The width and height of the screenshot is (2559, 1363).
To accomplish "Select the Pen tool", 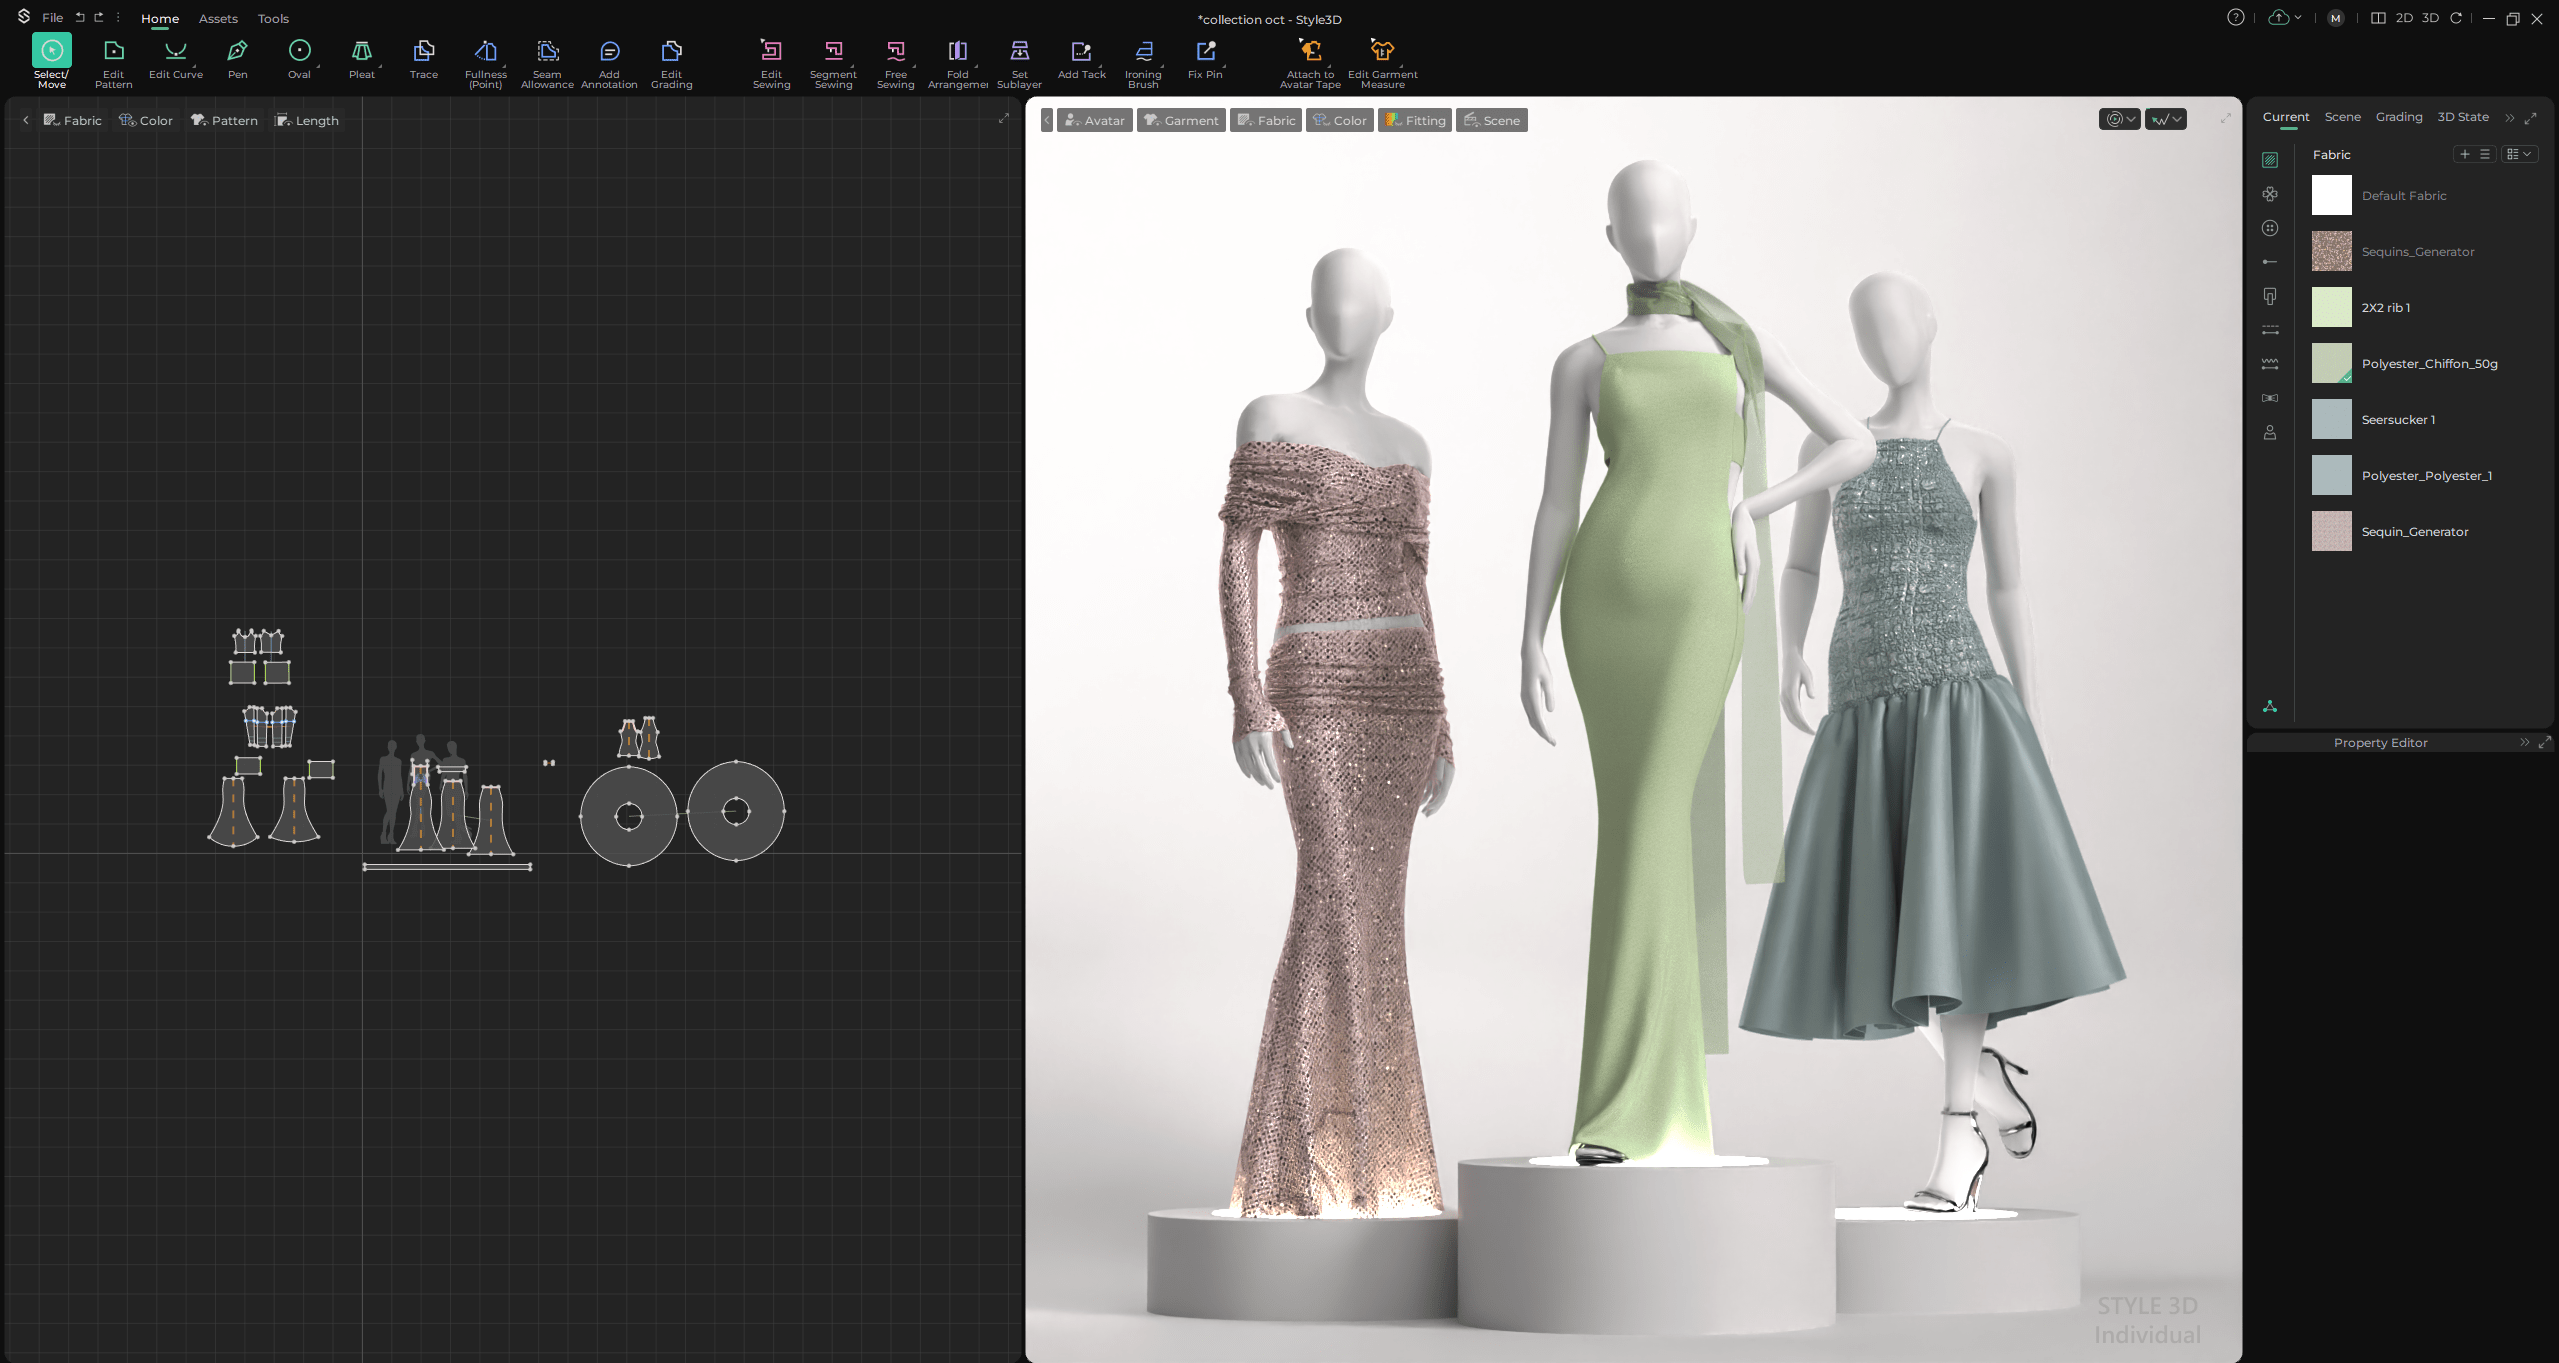I will tap(237, 52).
